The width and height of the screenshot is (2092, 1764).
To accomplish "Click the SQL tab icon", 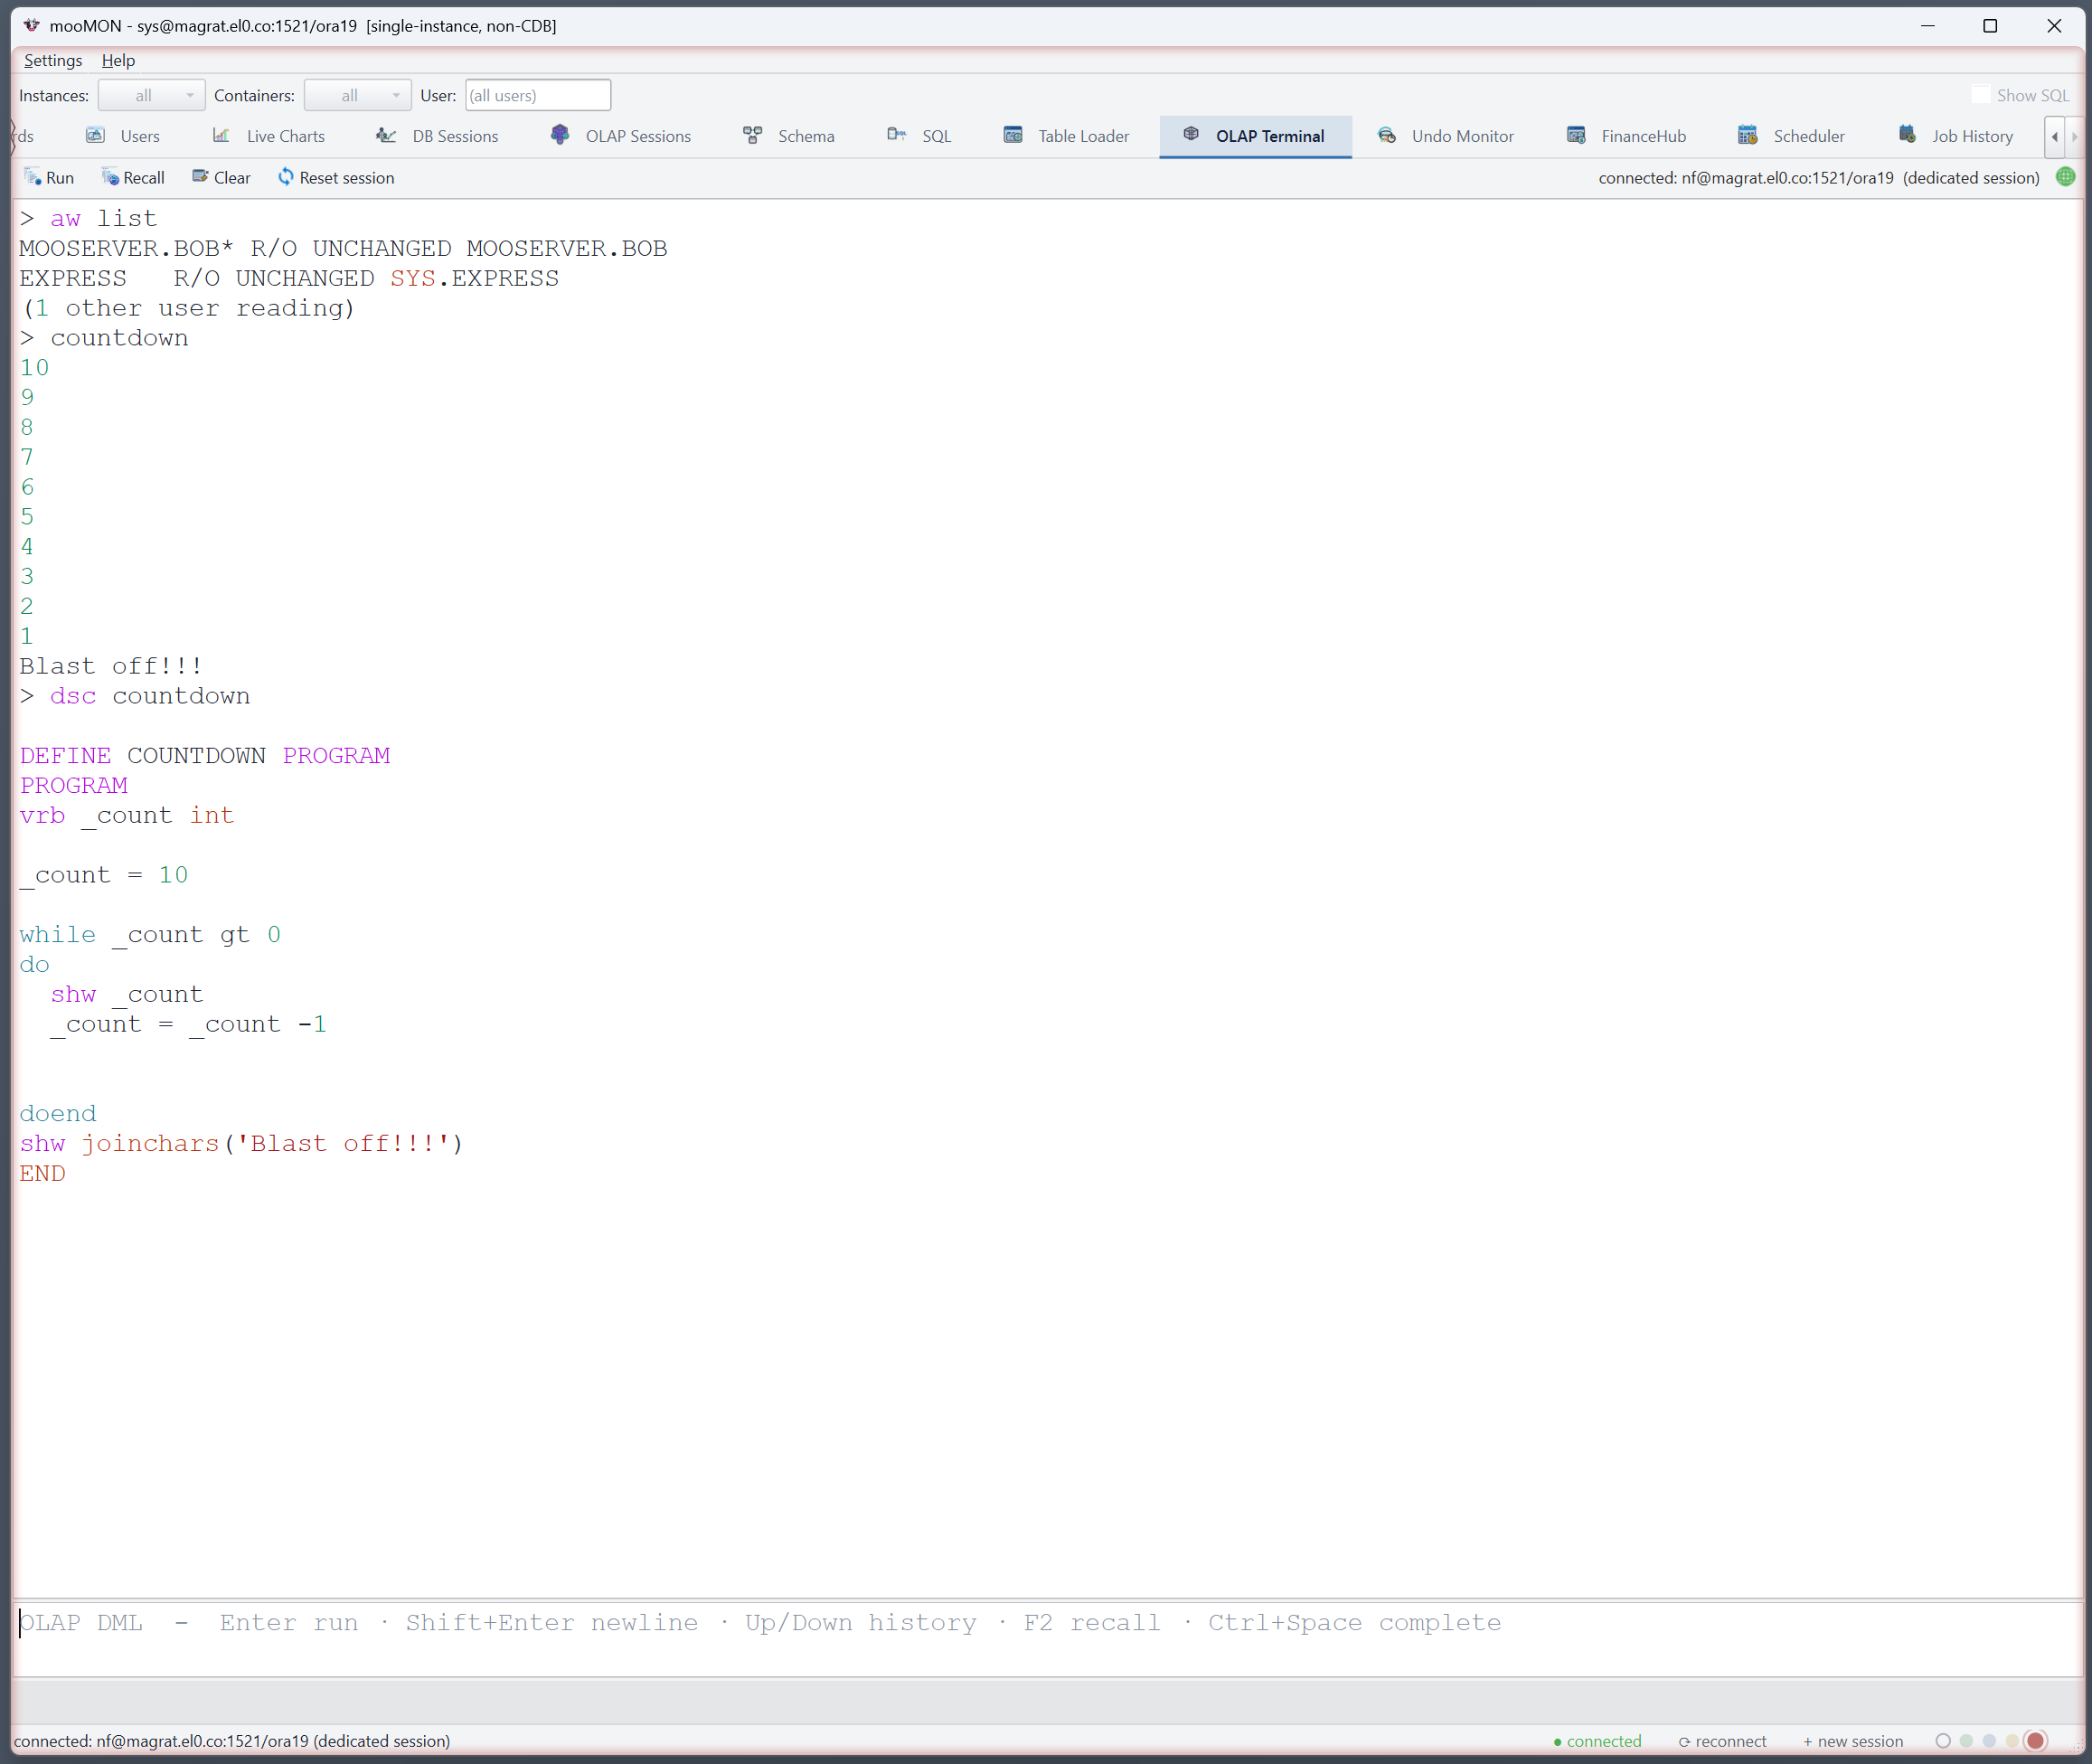I will pyautogui.click(x=897, y=135).
